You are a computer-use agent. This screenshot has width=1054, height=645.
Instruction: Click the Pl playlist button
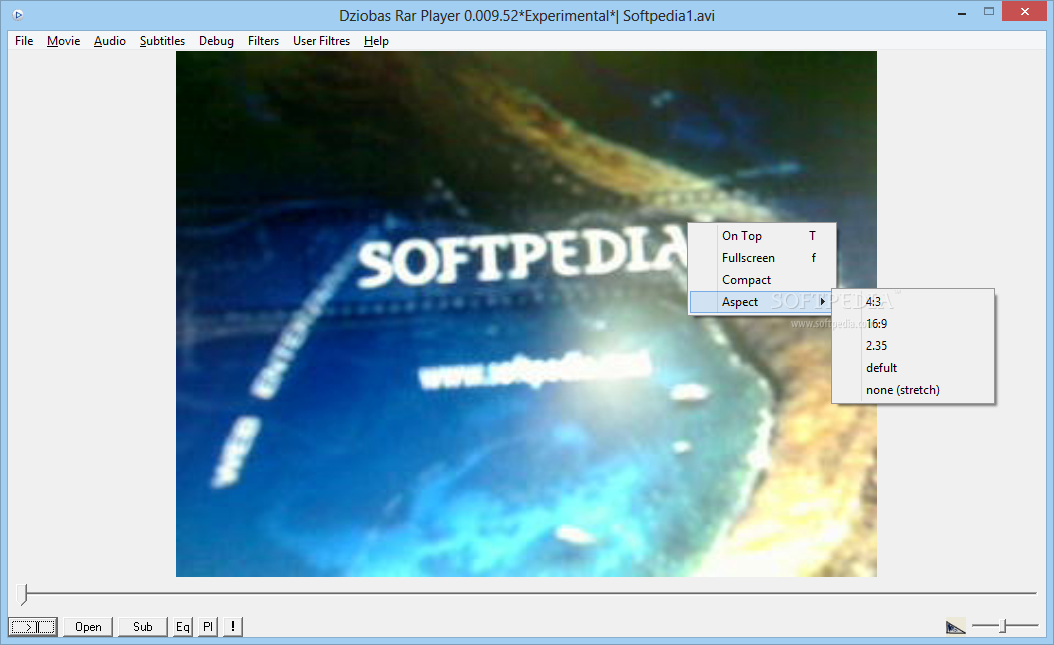coord(208,627)
